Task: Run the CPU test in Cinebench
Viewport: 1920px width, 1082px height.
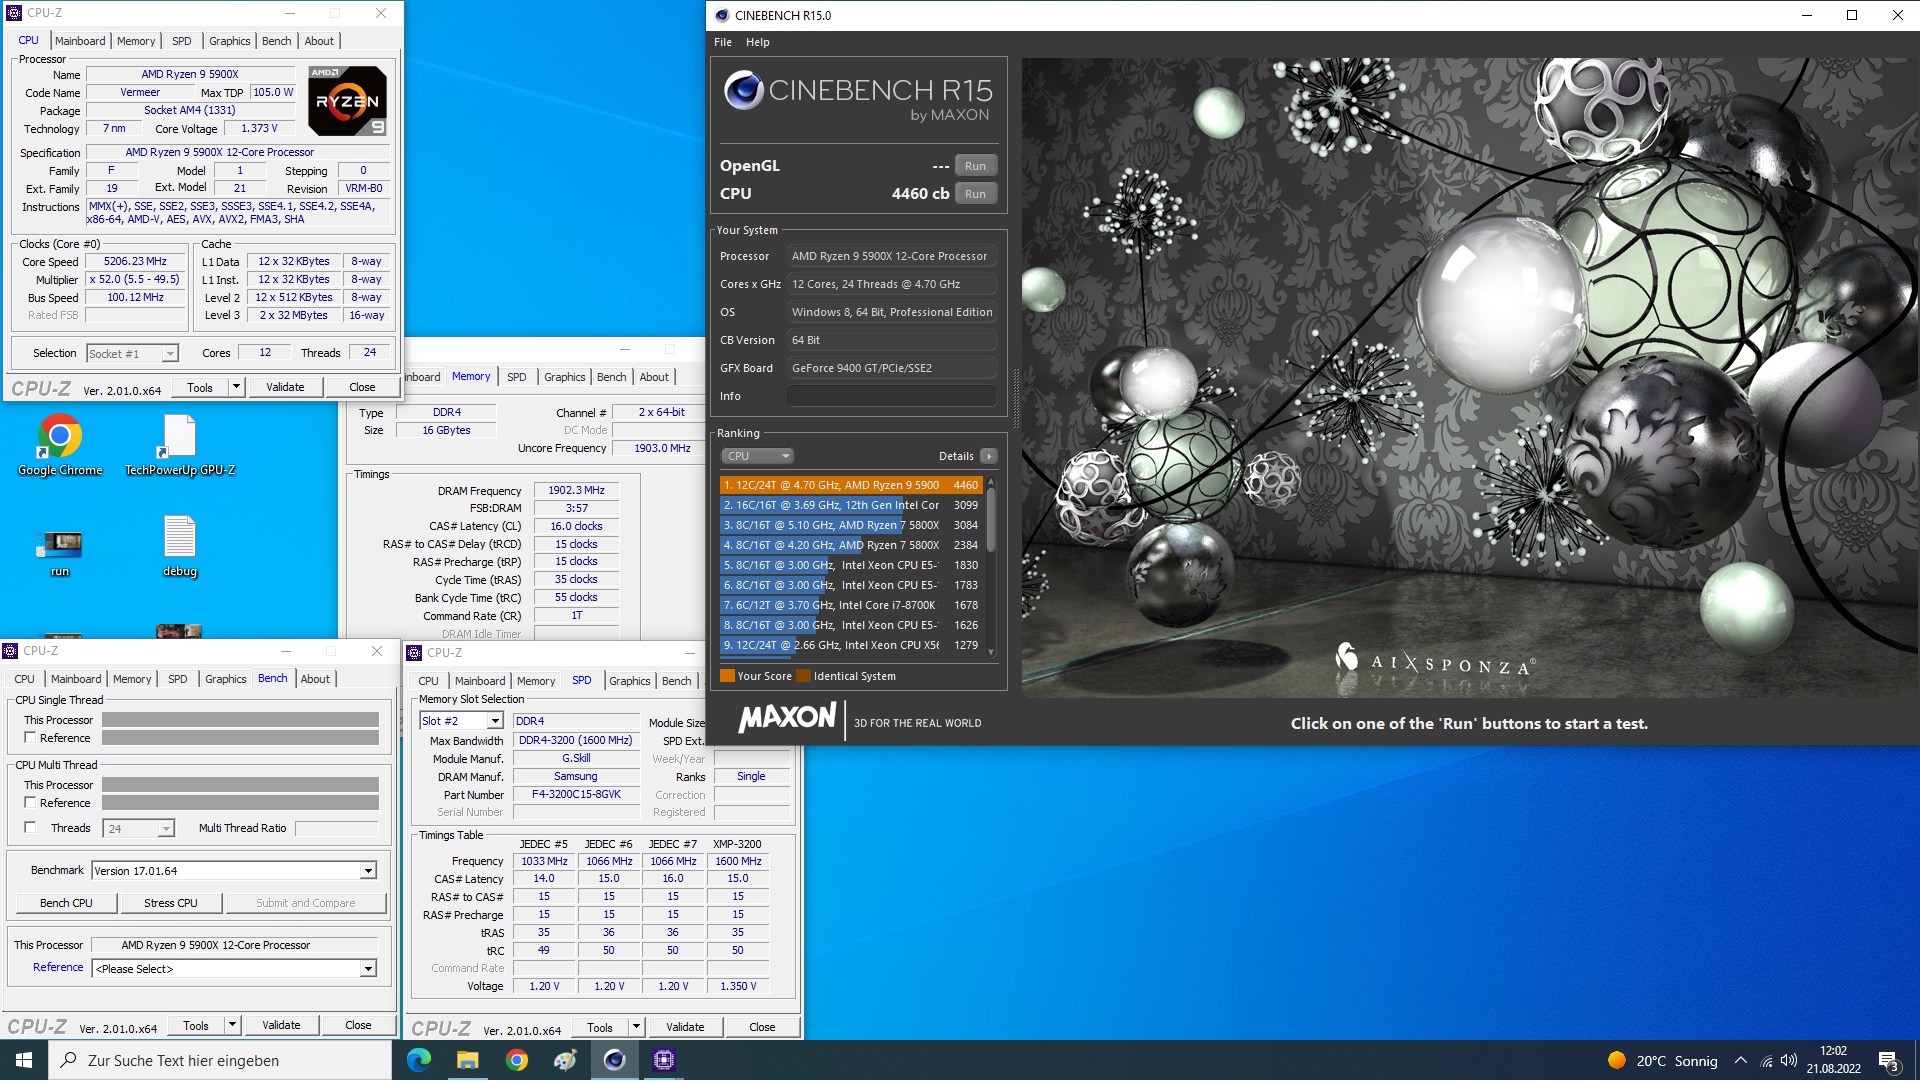Action: tap(975, 194)
